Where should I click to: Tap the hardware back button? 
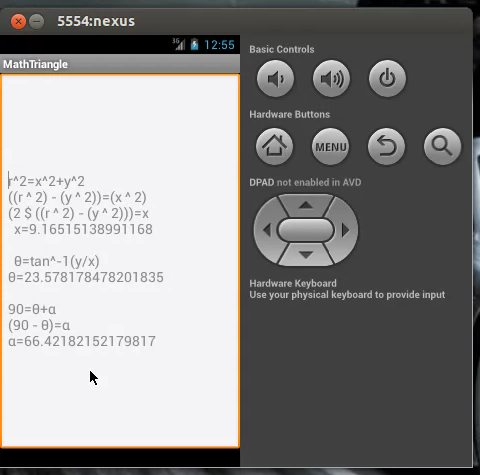(386, 146)
